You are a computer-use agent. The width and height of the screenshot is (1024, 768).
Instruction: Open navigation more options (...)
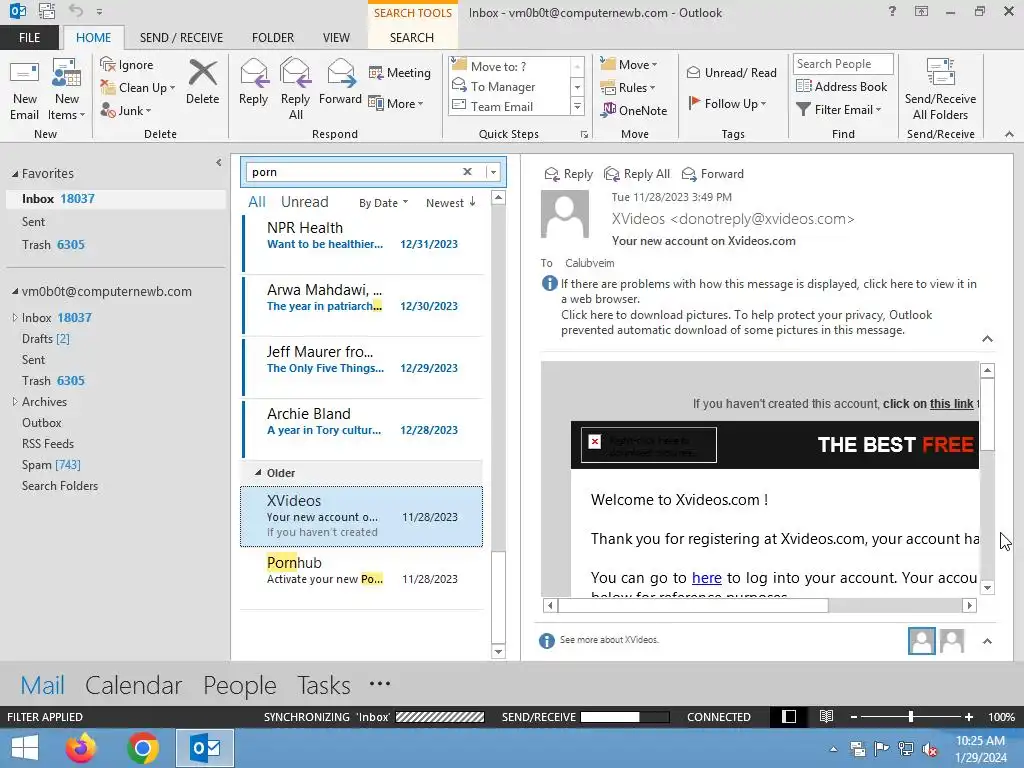tap(379, 684)
